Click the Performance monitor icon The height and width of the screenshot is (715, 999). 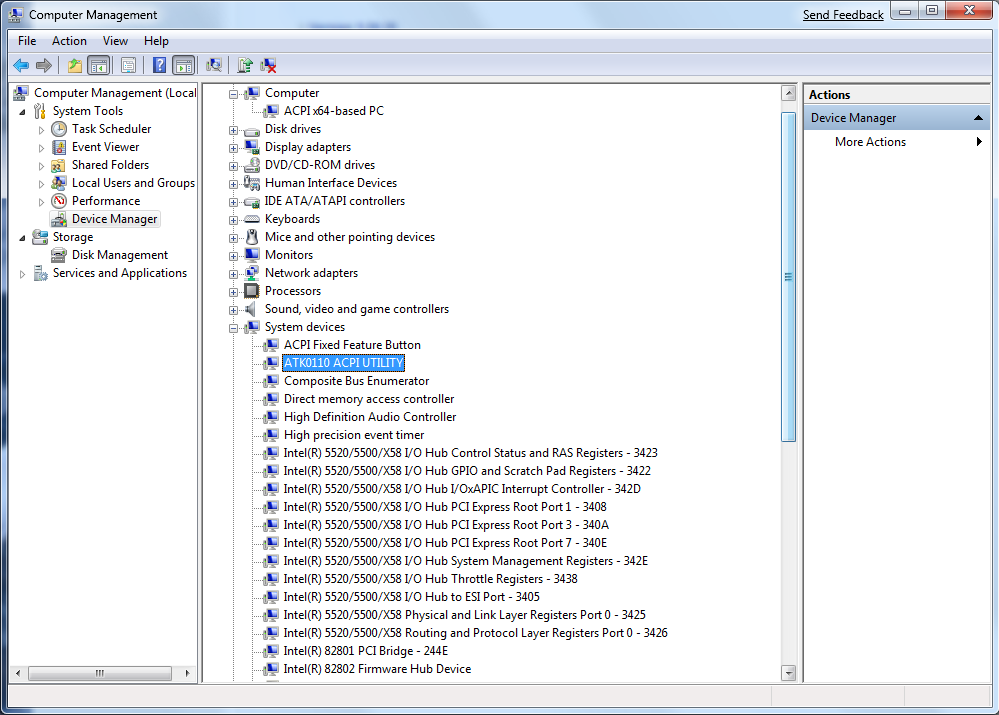(59, 201)
